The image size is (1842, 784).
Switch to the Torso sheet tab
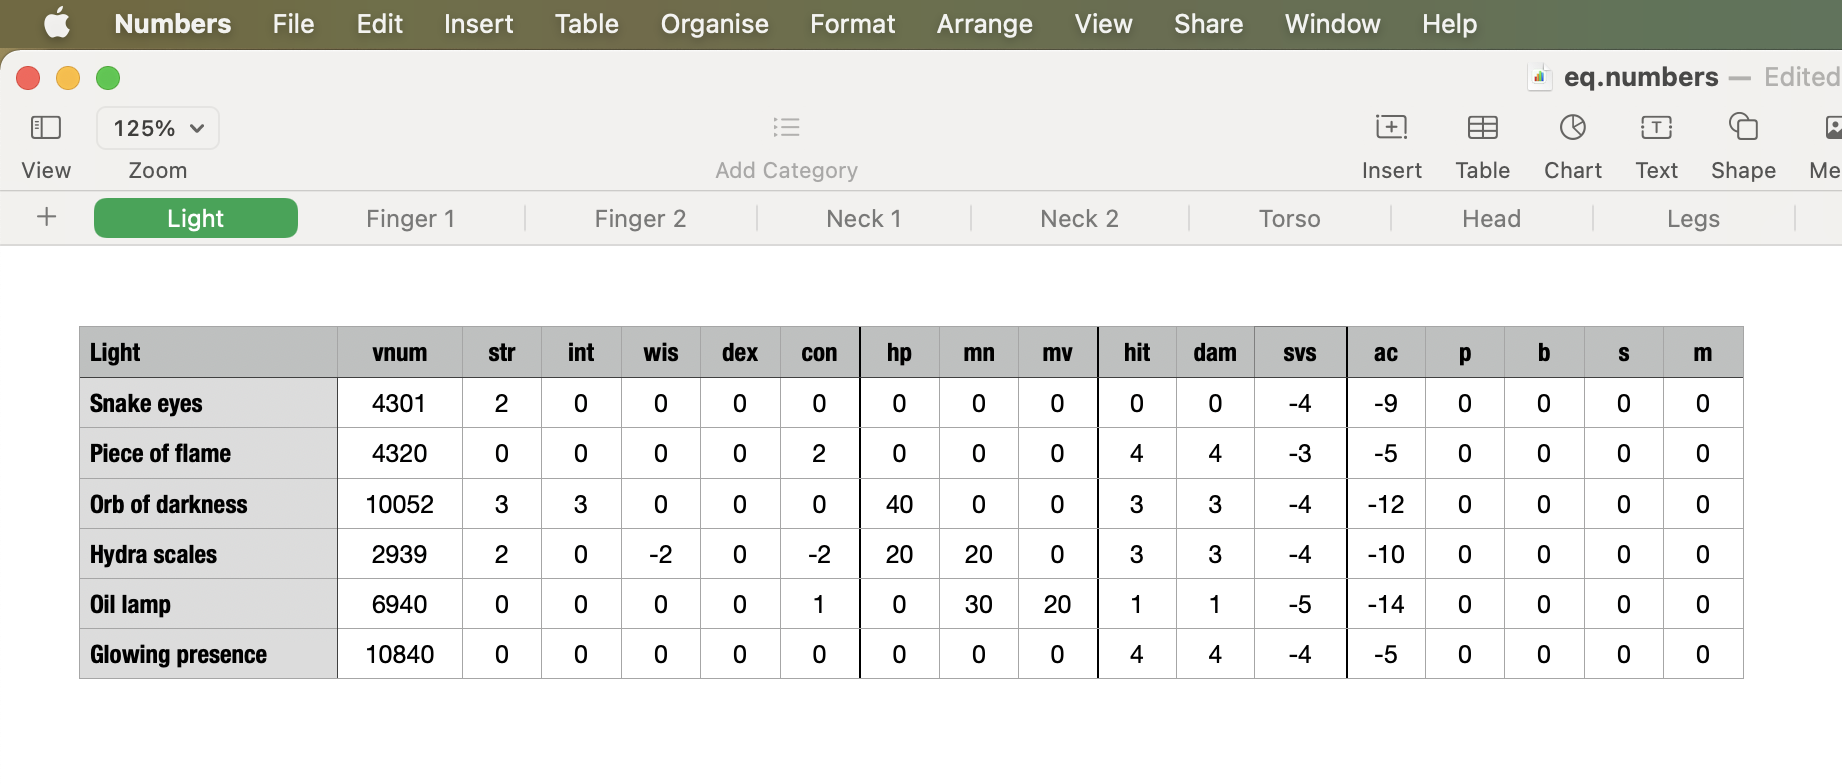click(x=1289, y=219)
